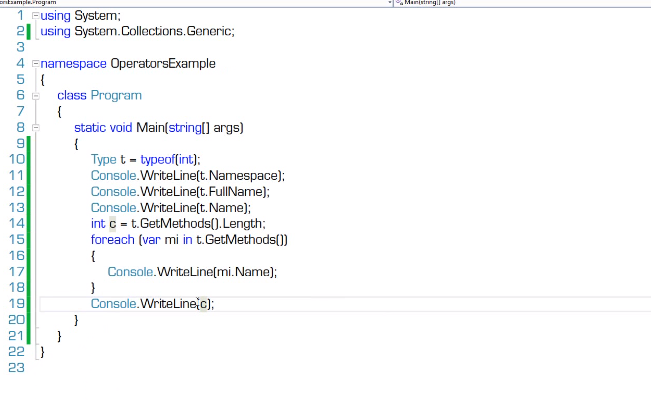Click the declared variable 'c' on line 14
The width and height of the screenshot is (651, 400).
(x=113, y=224)
